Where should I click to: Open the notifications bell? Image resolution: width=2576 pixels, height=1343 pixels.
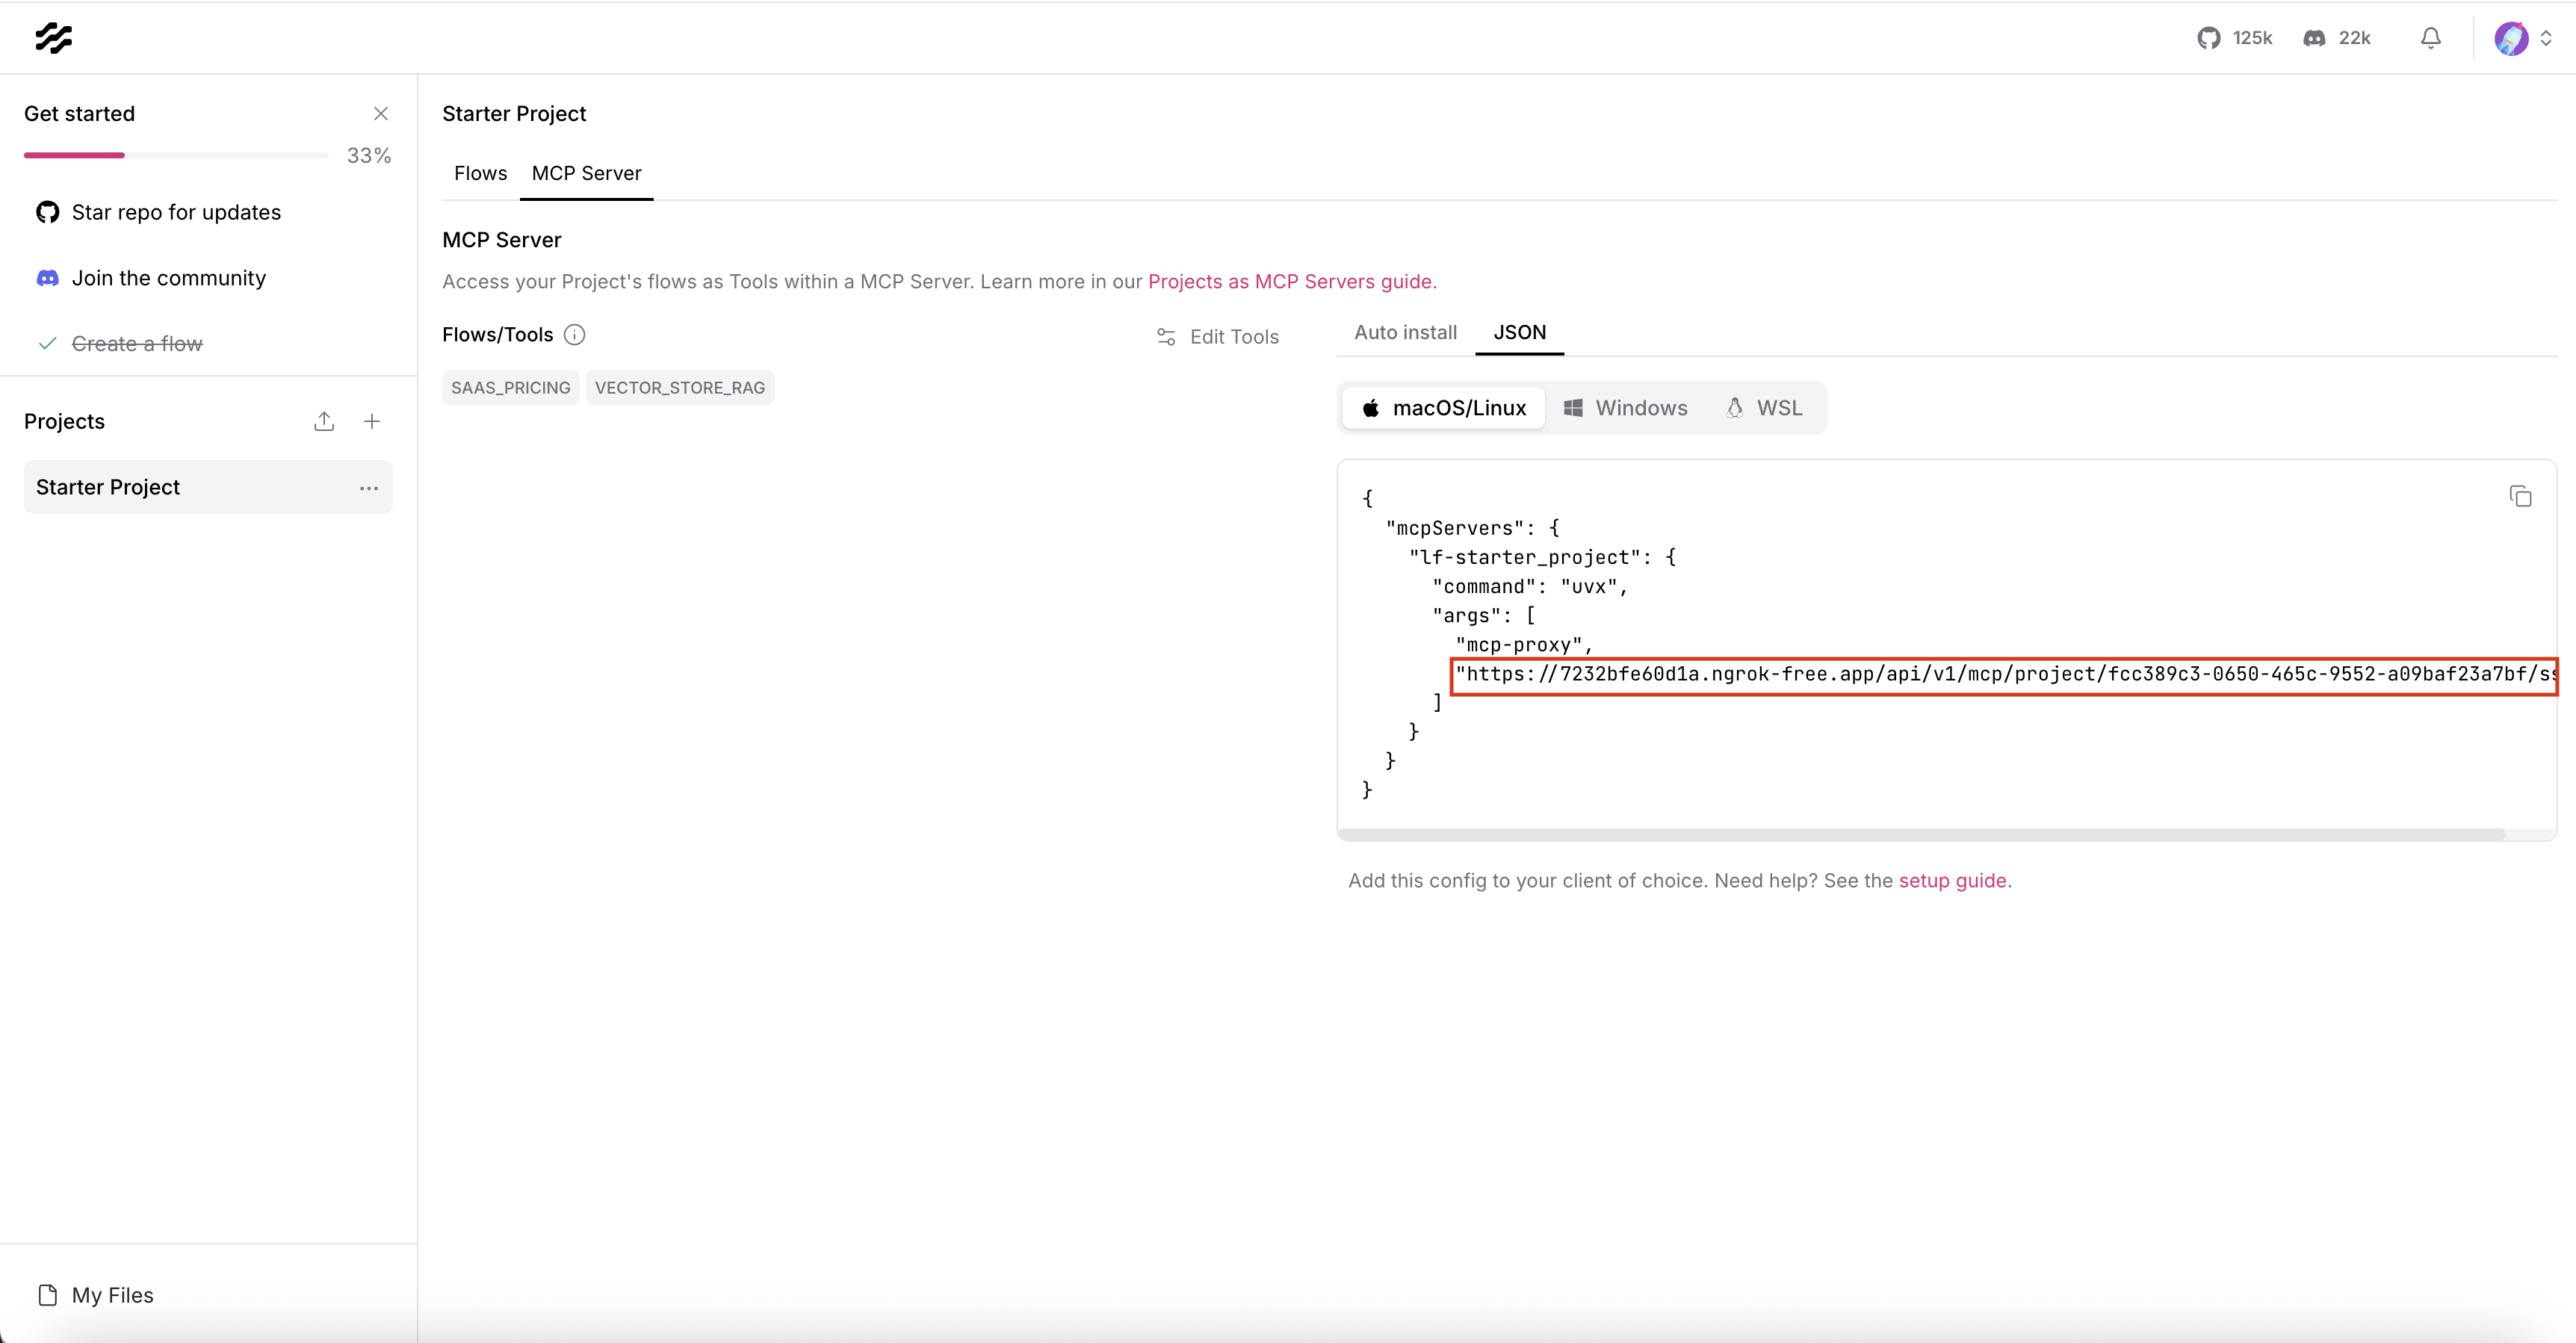[2430, 38]
